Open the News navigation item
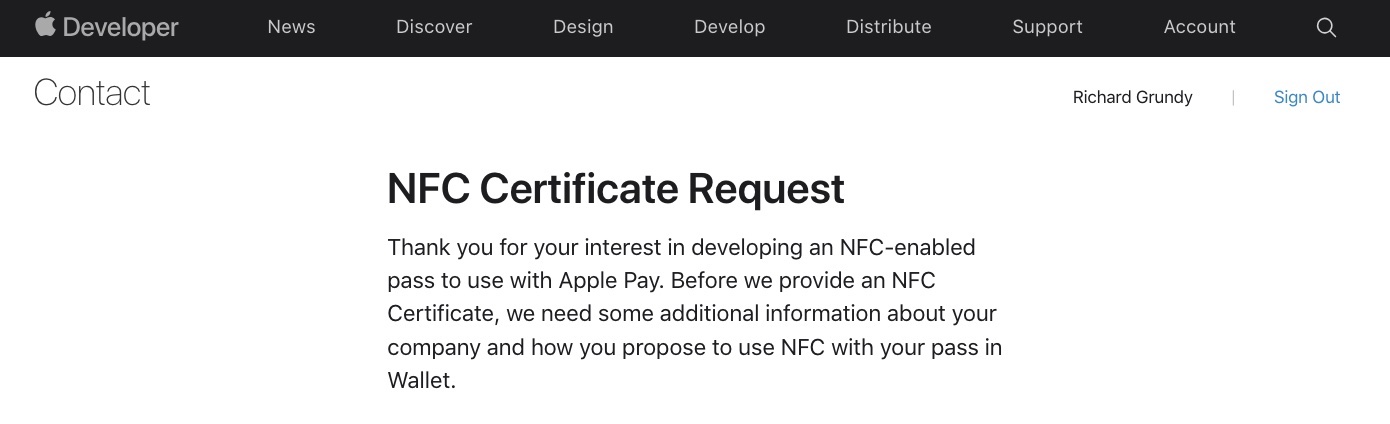Image resolution: width=1390 pixels, height=424 pixels. (x=291, y=28)
